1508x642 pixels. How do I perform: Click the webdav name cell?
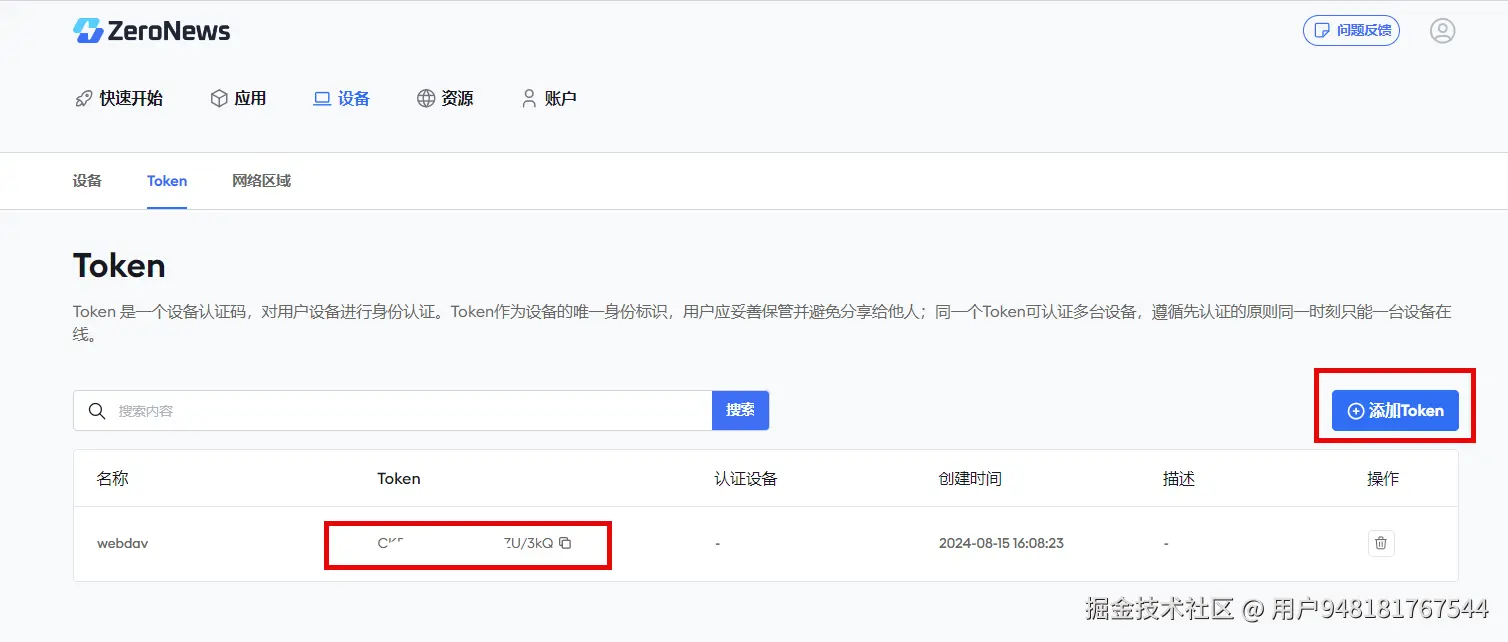(122, 543)
